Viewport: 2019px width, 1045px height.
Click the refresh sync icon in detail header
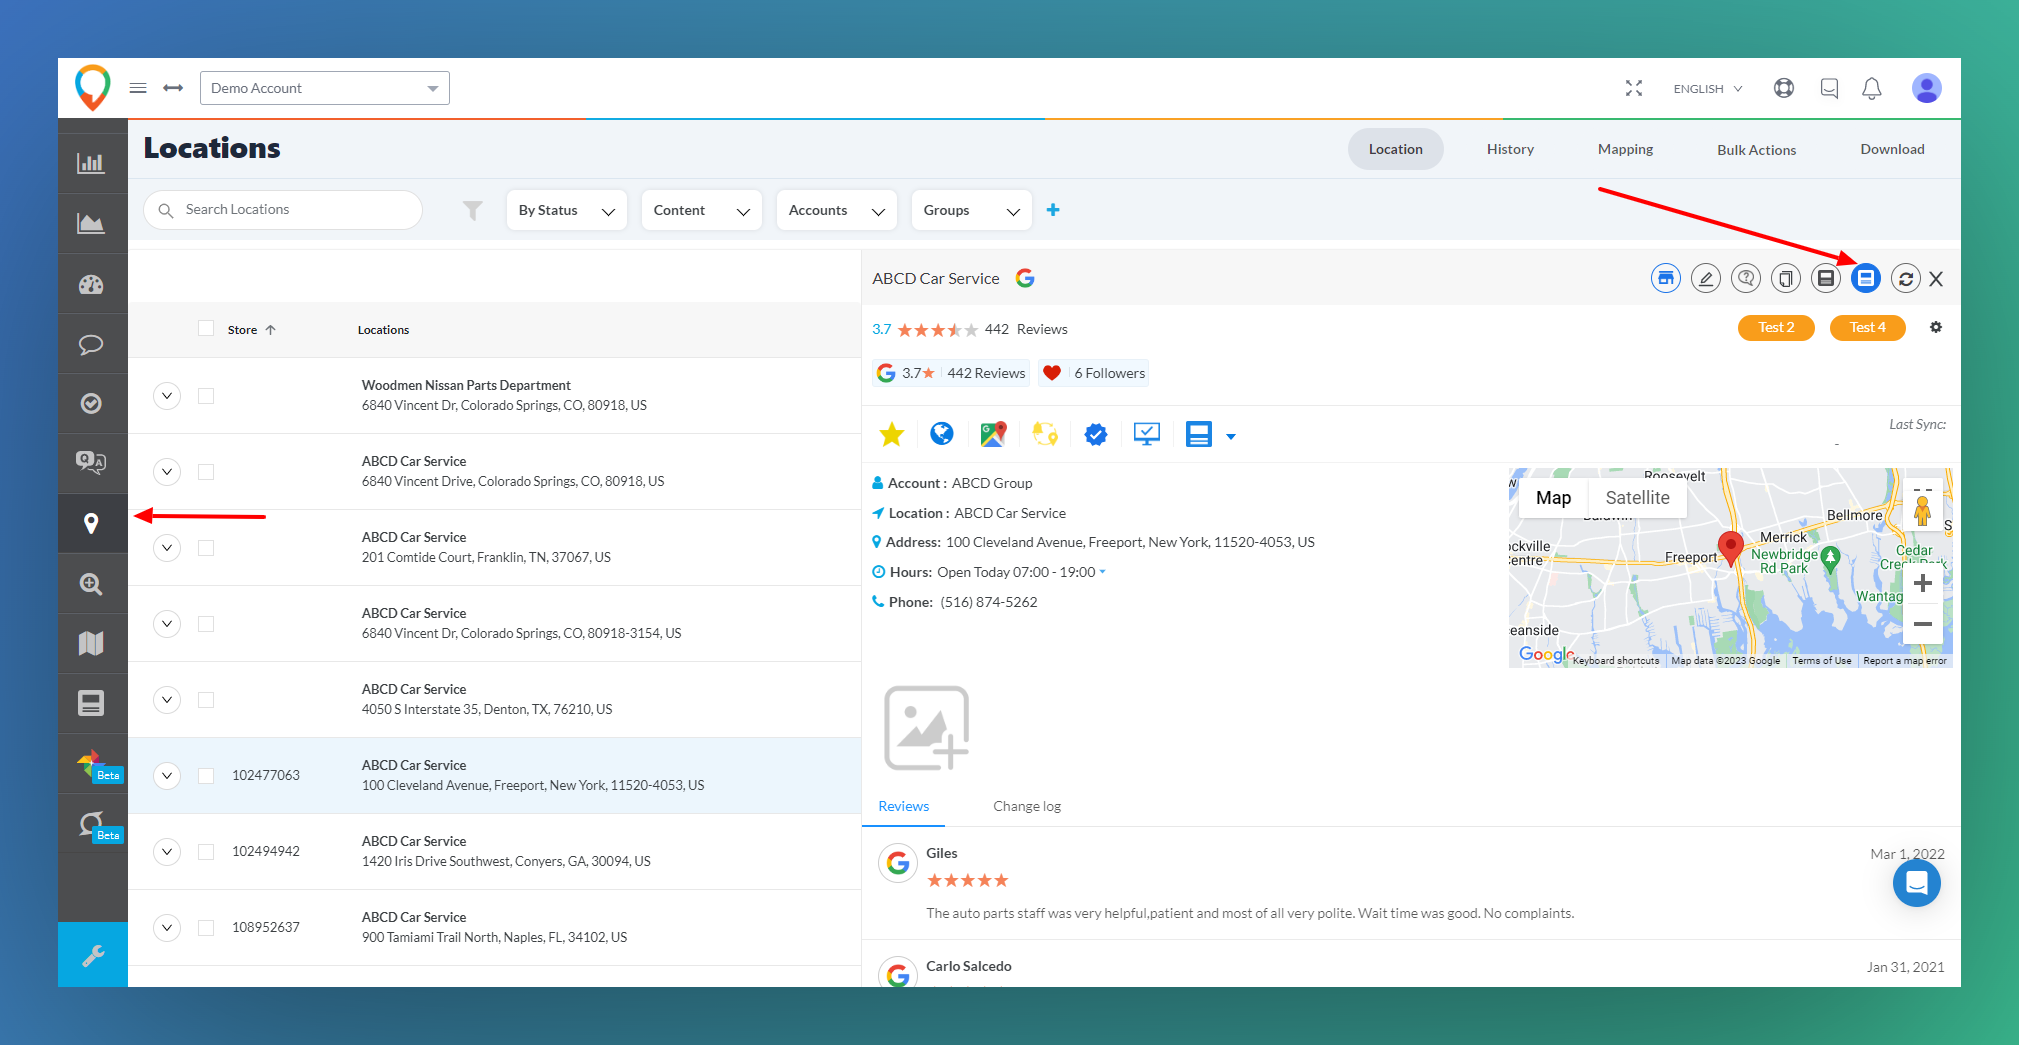[x=1906, y=279]
